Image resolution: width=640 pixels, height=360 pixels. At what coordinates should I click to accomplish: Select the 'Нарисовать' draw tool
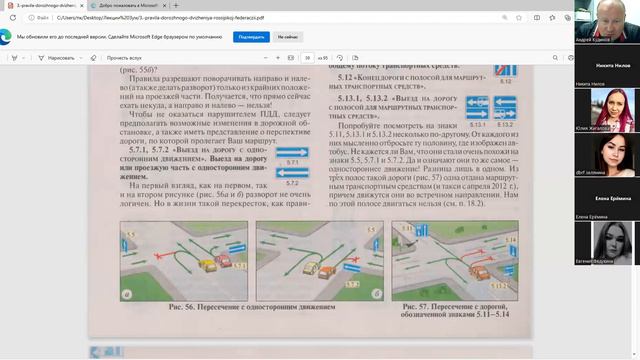click(x=56, y=58)
